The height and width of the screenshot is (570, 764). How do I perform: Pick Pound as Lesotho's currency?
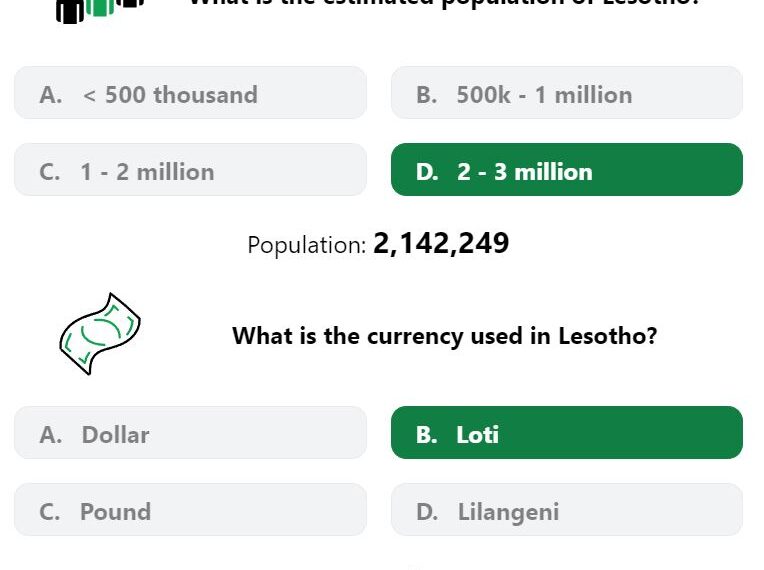[190, 510]
